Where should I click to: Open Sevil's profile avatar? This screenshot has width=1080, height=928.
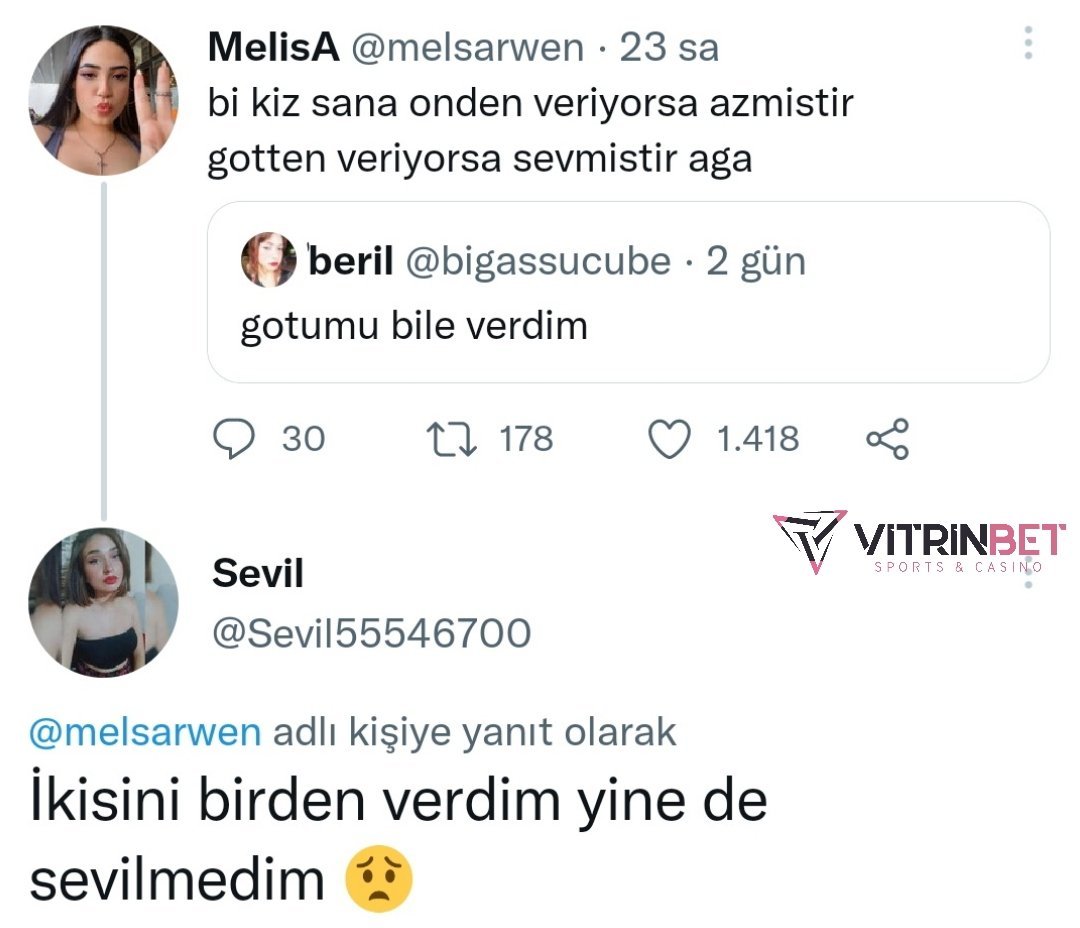103,602
